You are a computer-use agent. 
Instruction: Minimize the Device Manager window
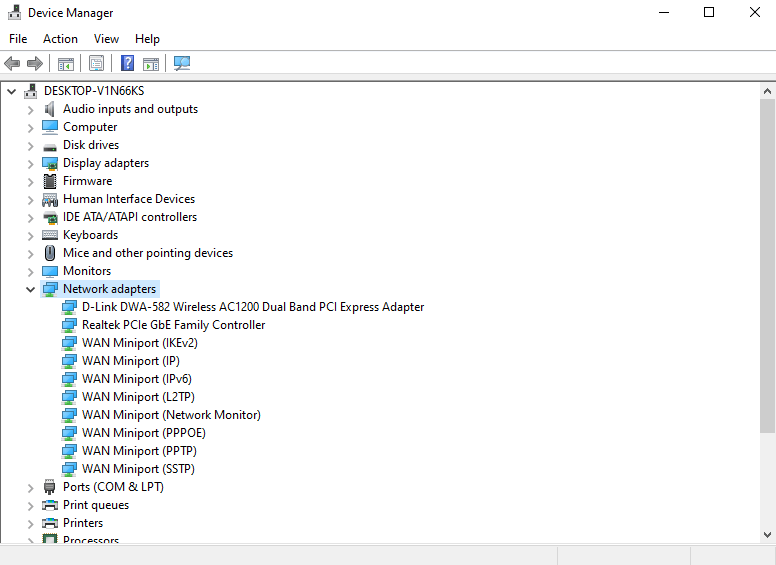pos(664,12)
